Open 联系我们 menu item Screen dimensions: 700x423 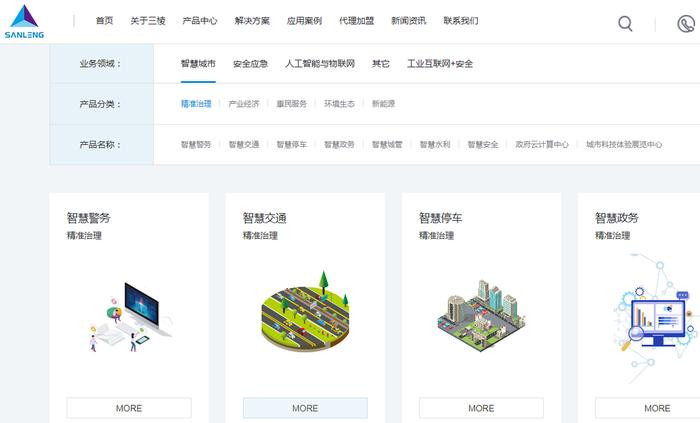461,21
